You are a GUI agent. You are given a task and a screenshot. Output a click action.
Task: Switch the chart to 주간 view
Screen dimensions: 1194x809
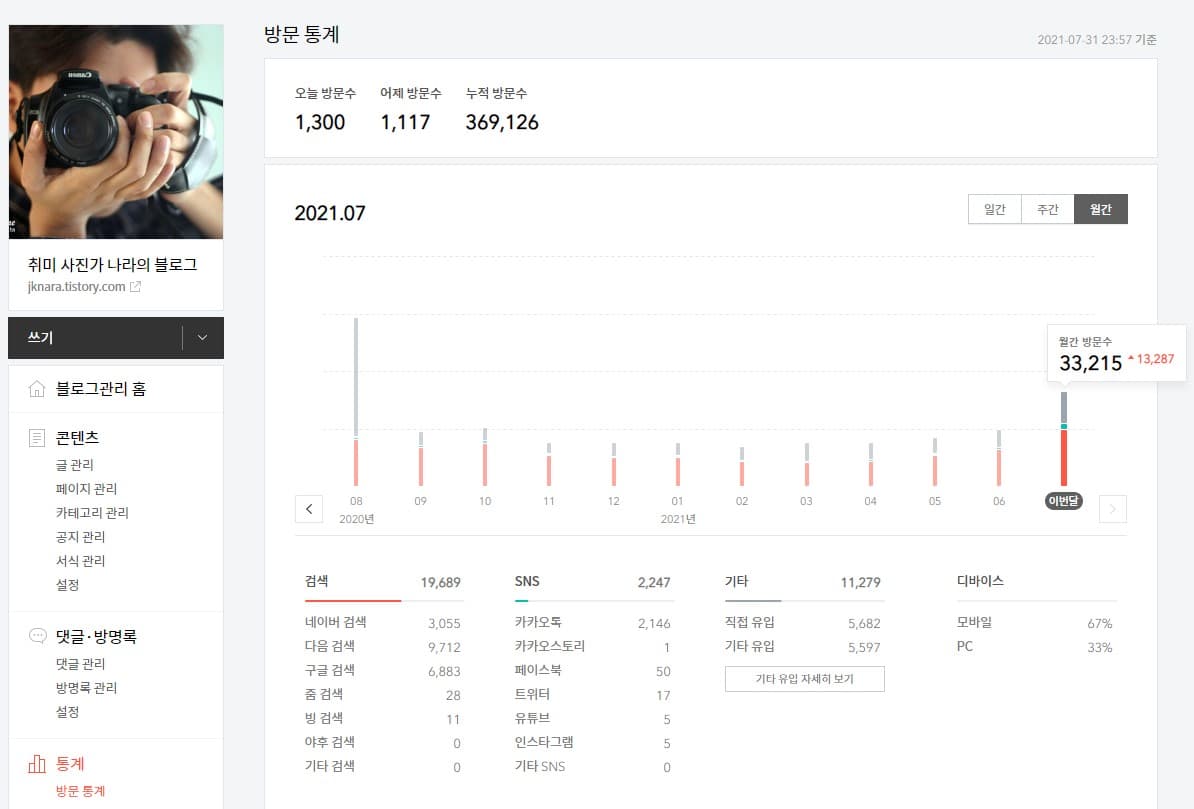[x=1048, y=209]
